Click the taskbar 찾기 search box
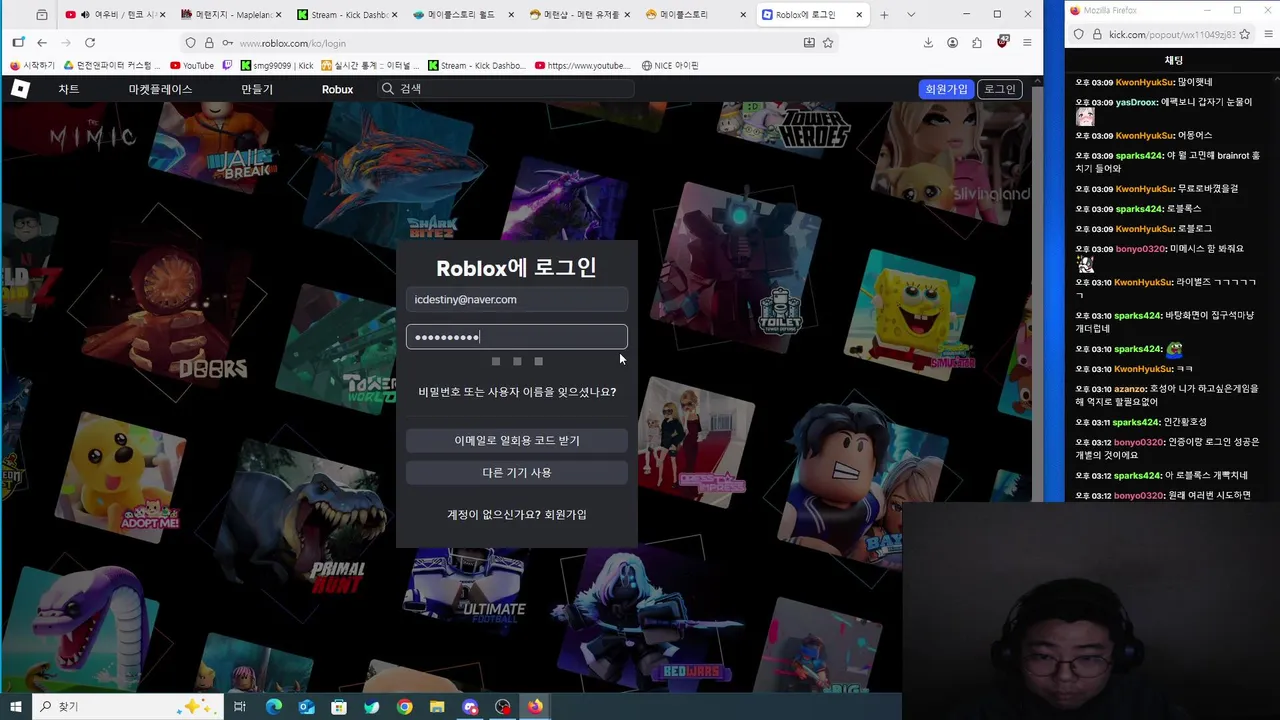Image resolution: width=1280 pixels, height=720 pixels. [x=126, y=706]
